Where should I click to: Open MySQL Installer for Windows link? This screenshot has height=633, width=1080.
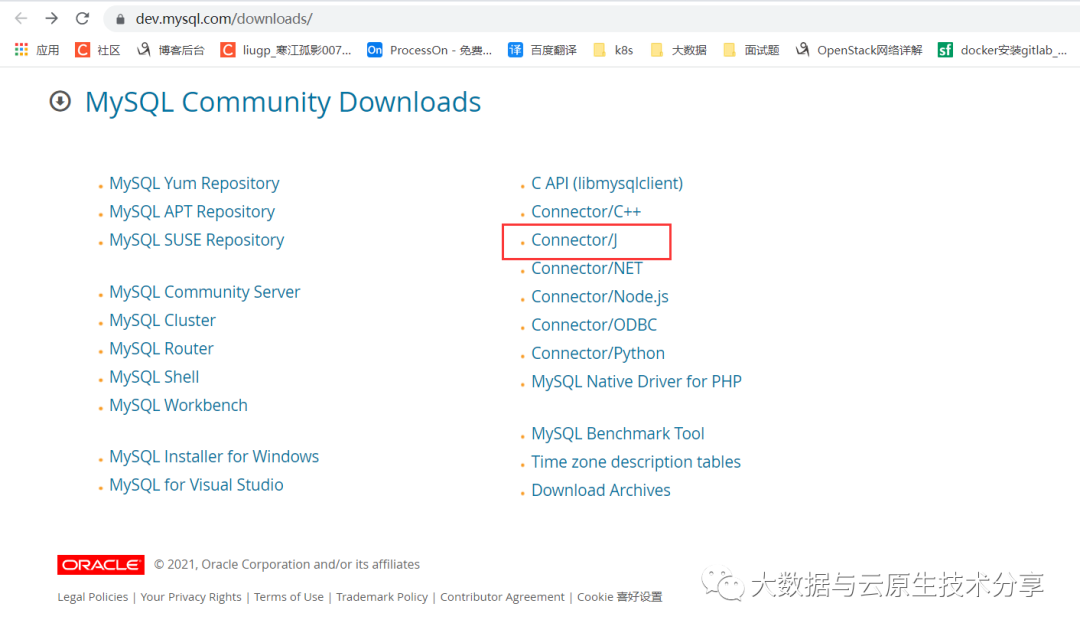click(x=214, y=457)
